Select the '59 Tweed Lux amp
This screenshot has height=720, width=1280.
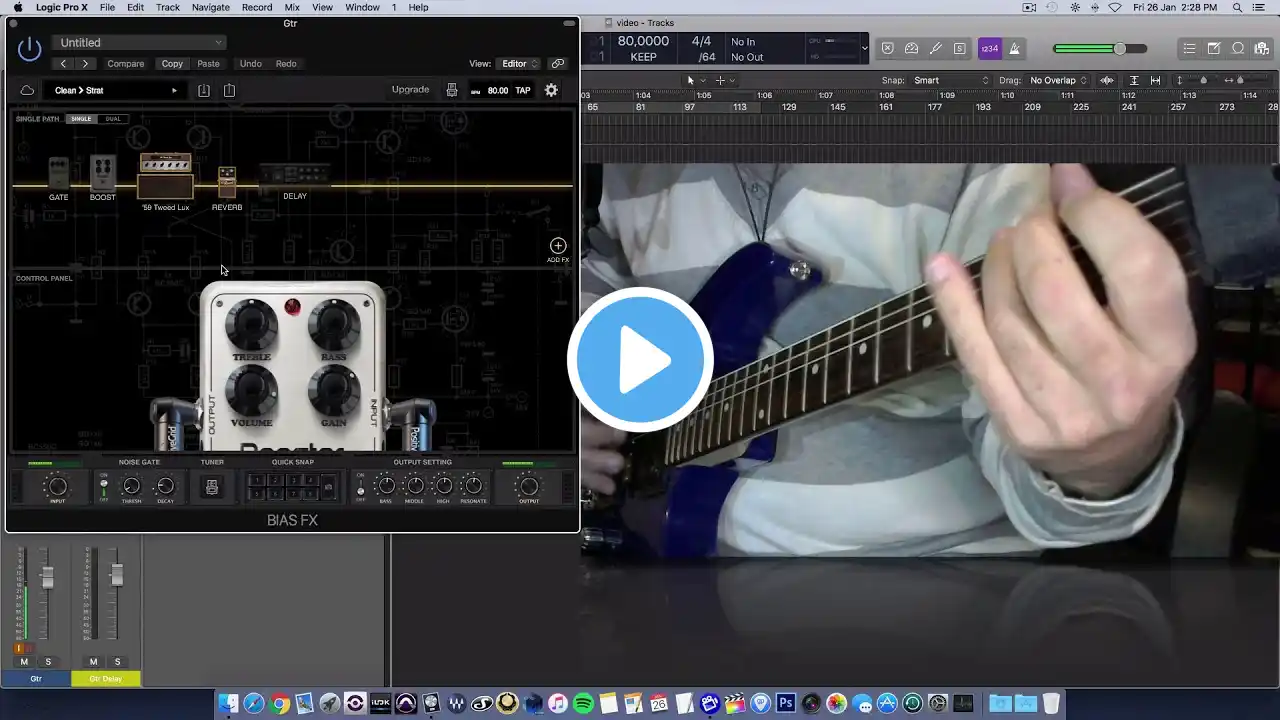click(166, 178)
